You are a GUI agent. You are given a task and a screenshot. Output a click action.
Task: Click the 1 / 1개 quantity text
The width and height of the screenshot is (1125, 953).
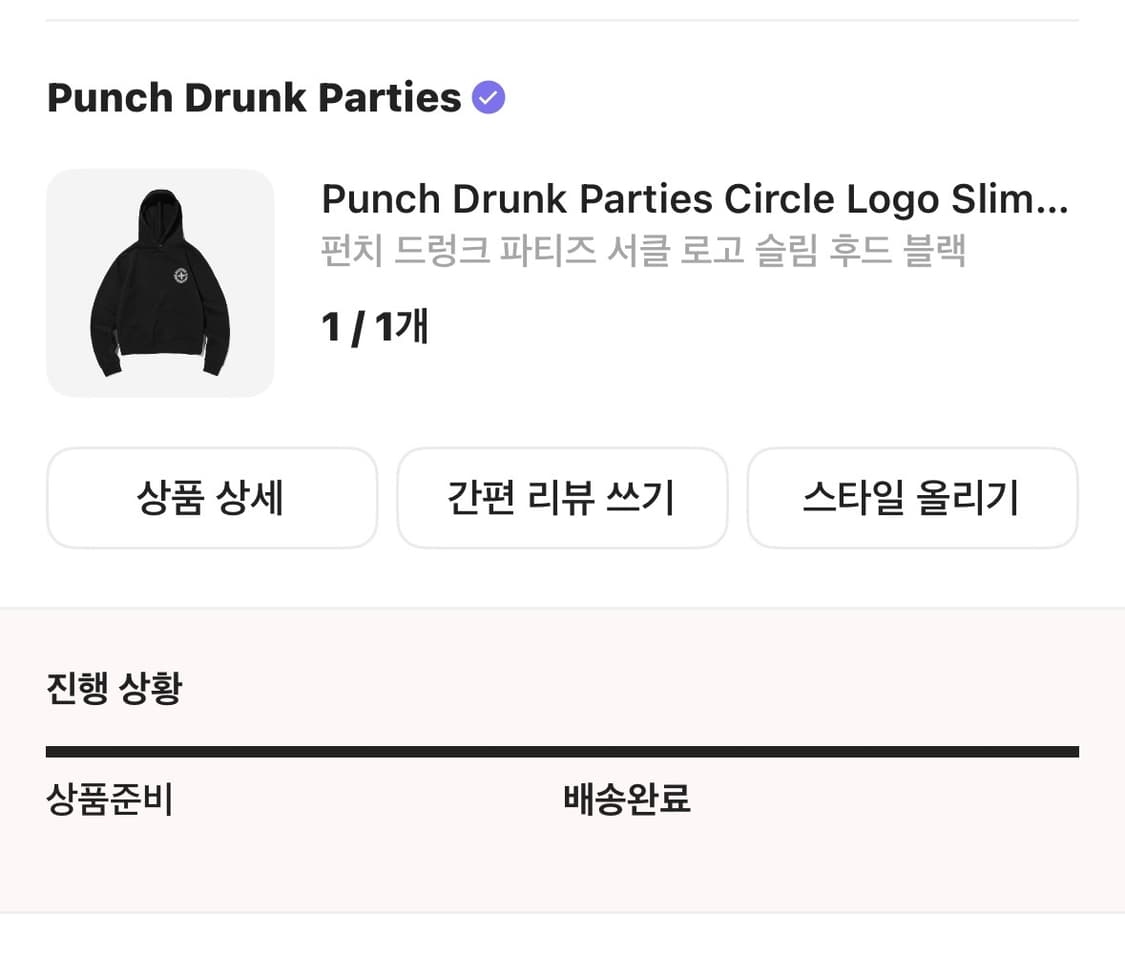tap(374, 325)
